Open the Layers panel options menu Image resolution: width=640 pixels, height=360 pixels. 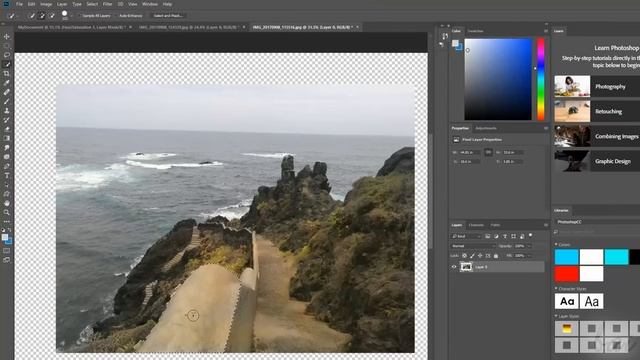(x=546, y=225)
